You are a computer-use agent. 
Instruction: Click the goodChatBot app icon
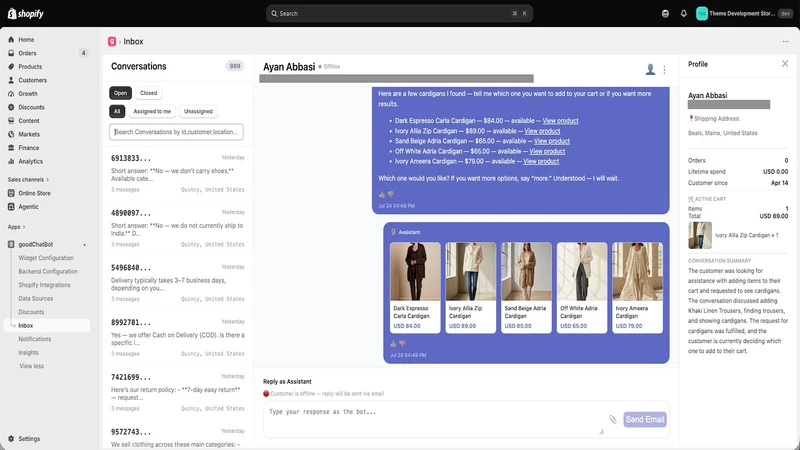click(11, 244)
